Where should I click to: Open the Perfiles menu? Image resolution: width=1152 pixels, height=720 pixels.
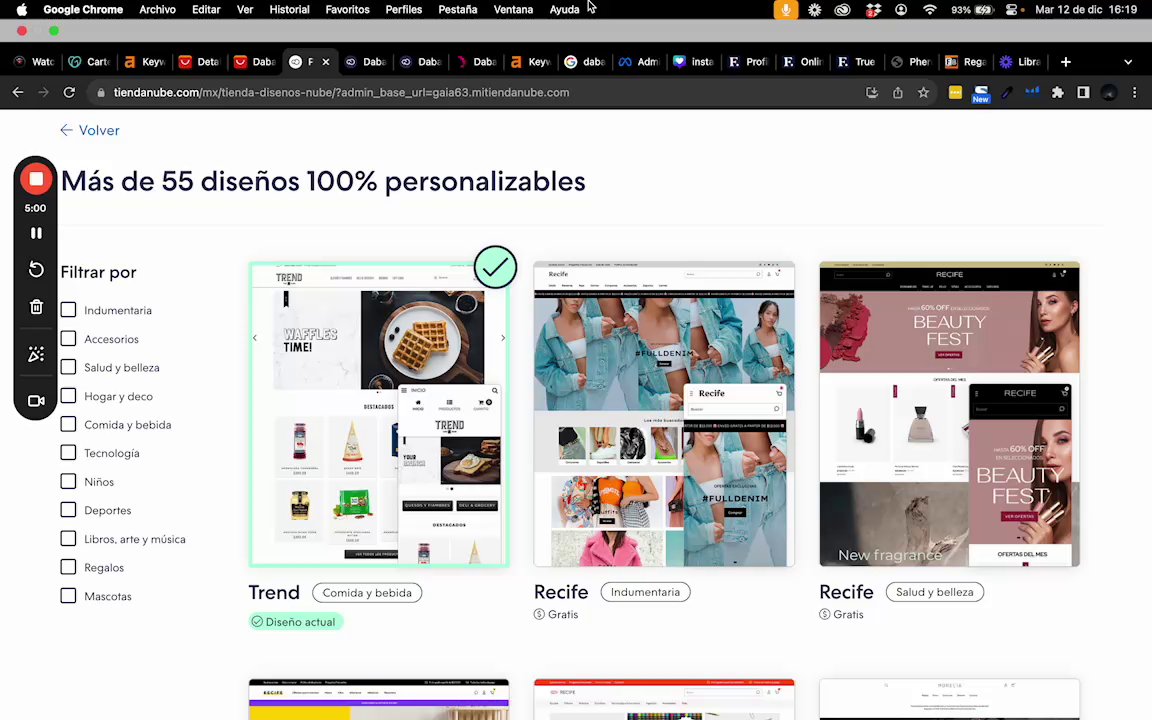coord(403,10)
